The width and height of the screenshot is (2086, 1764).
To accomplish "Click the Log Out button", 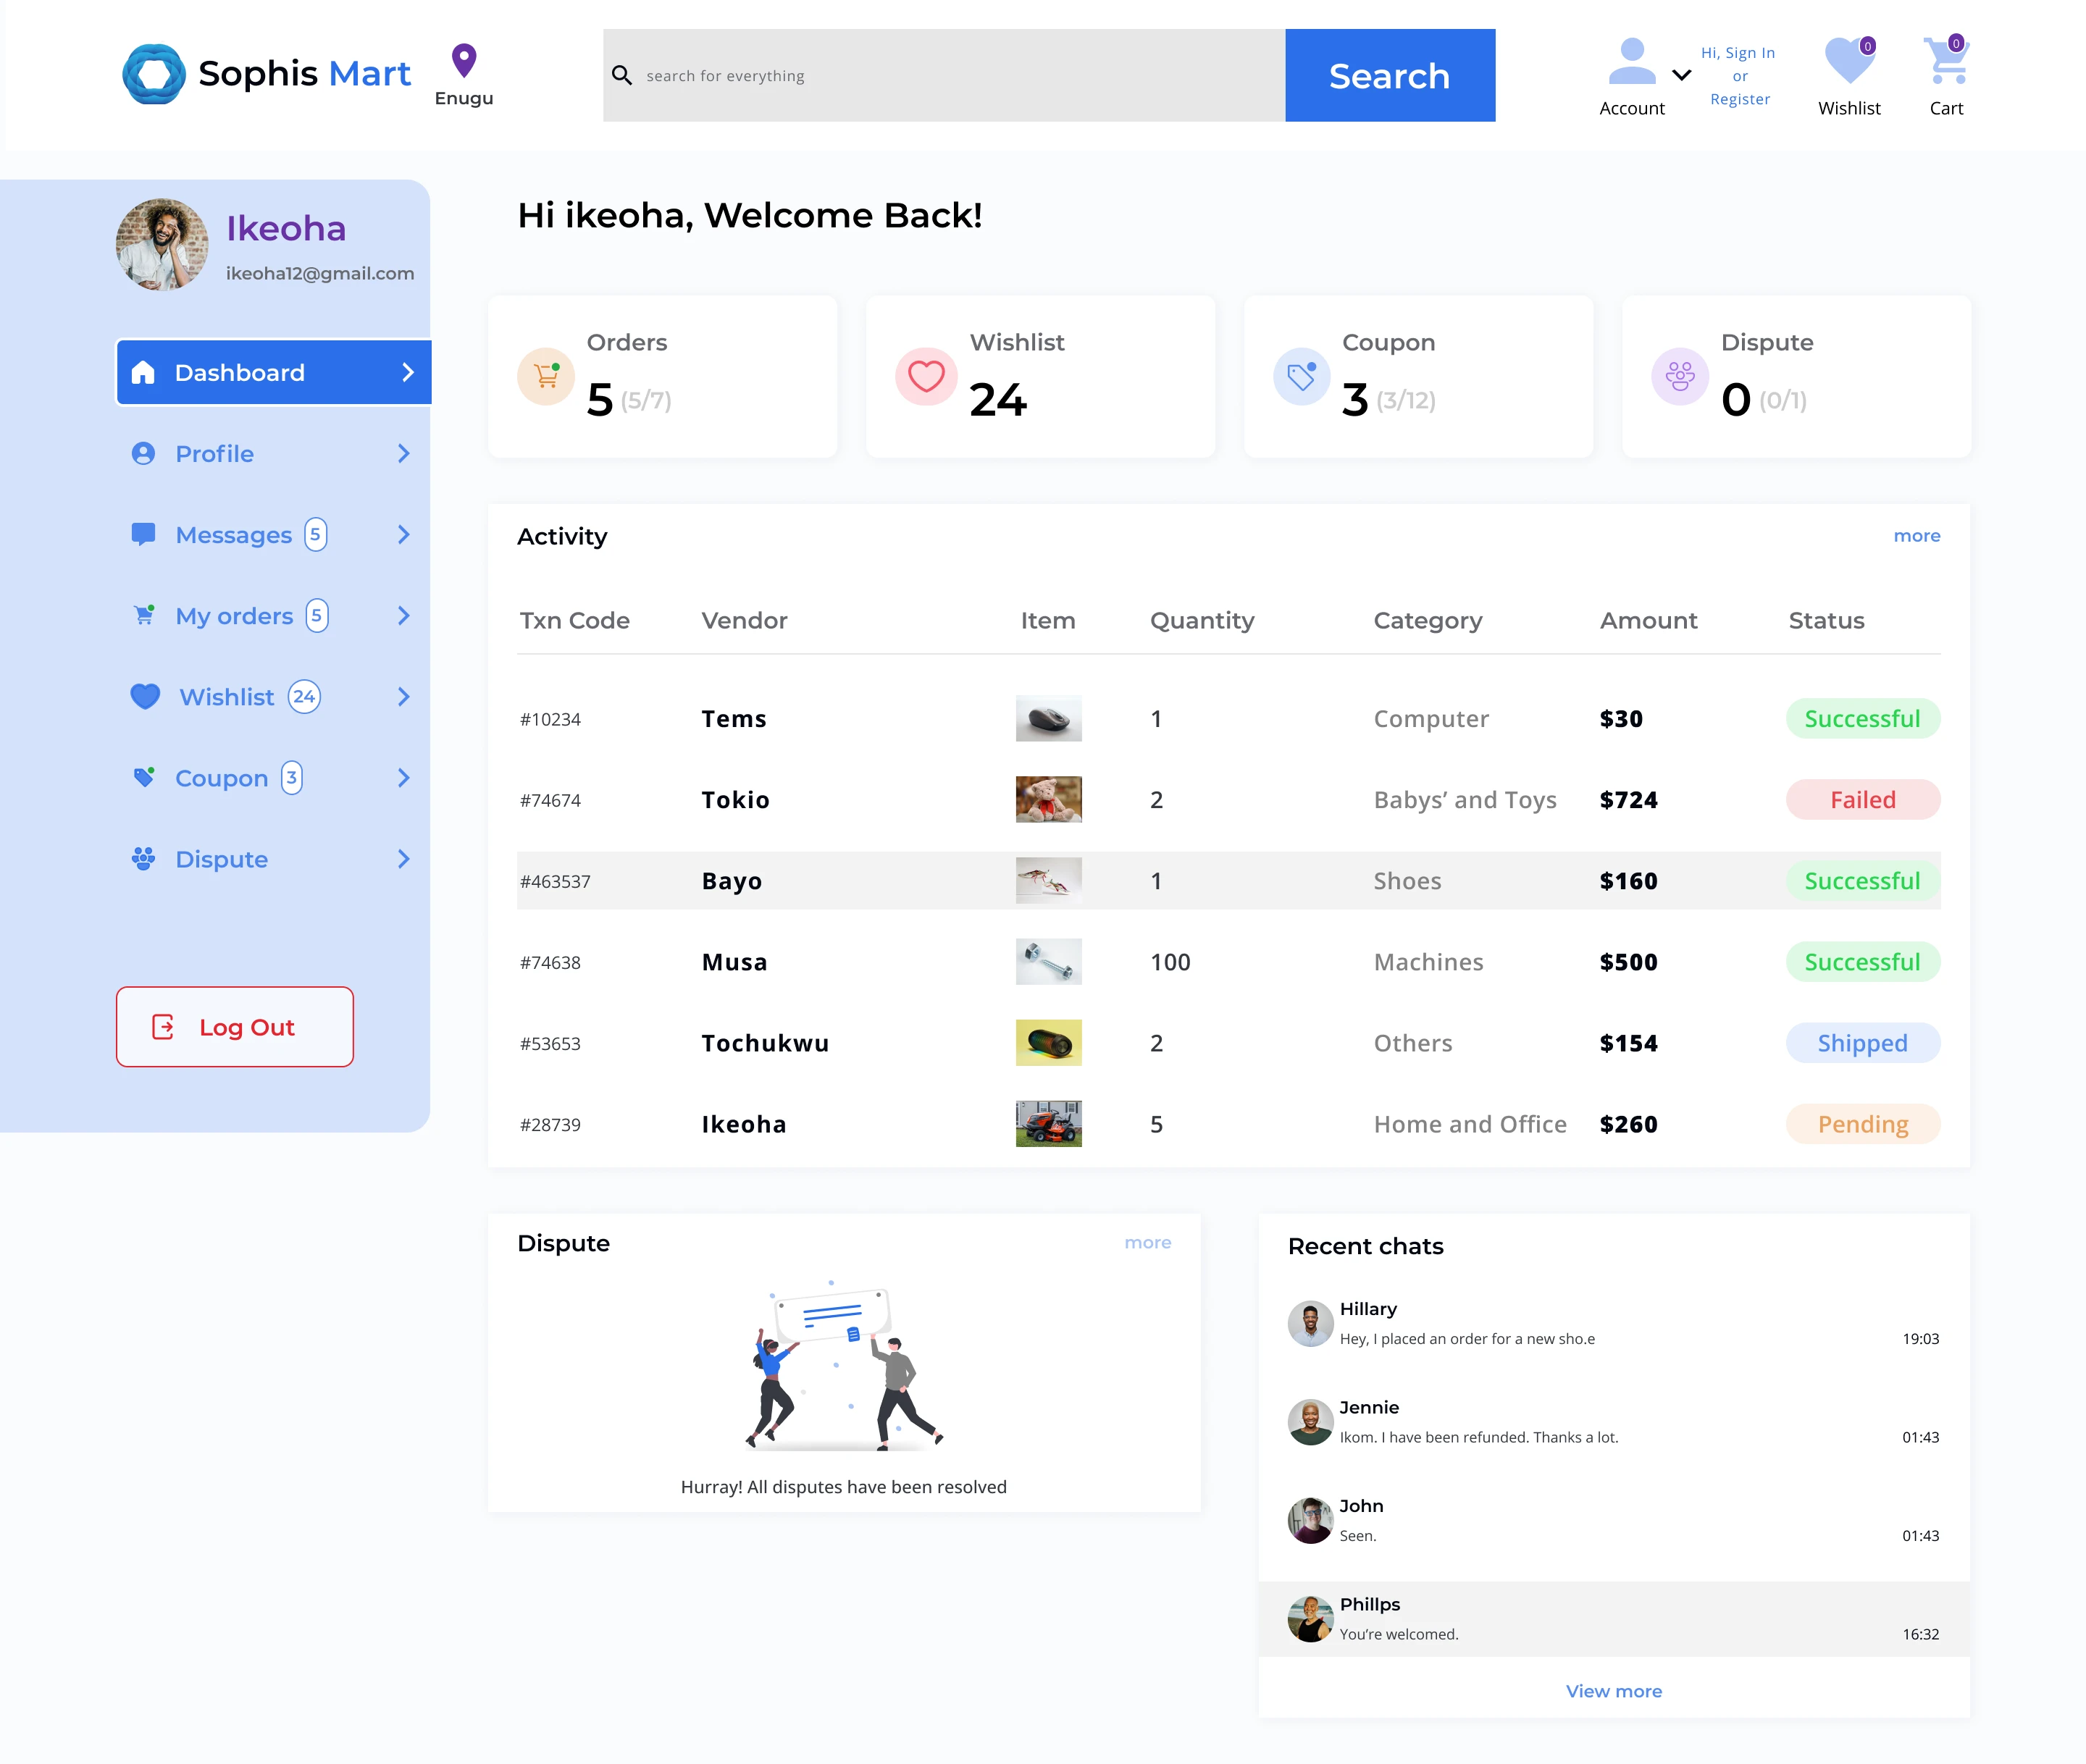I will 234,1027.
